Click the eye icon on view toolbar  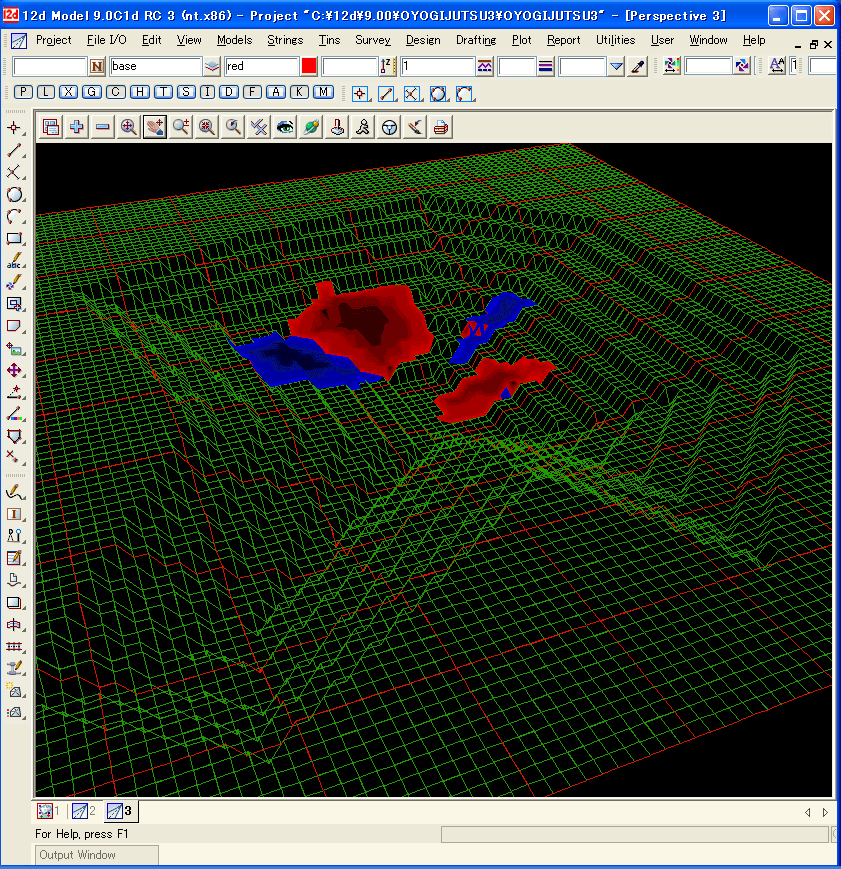(285, 127)
